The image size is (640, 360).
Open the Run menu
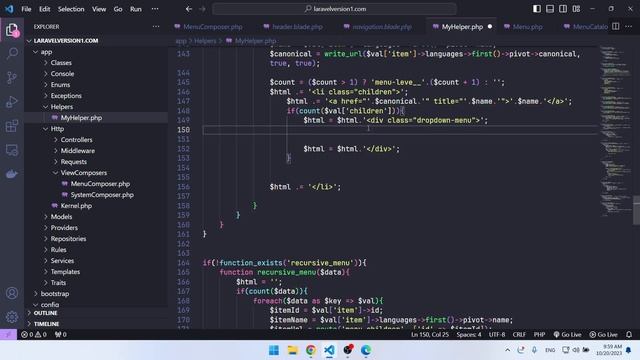click(136, 9)
